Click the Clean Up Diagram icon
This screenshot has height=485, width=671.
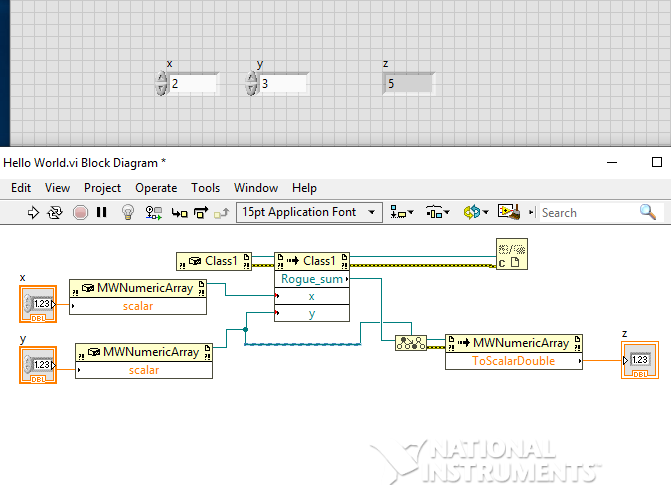click(x=509, y=212)
